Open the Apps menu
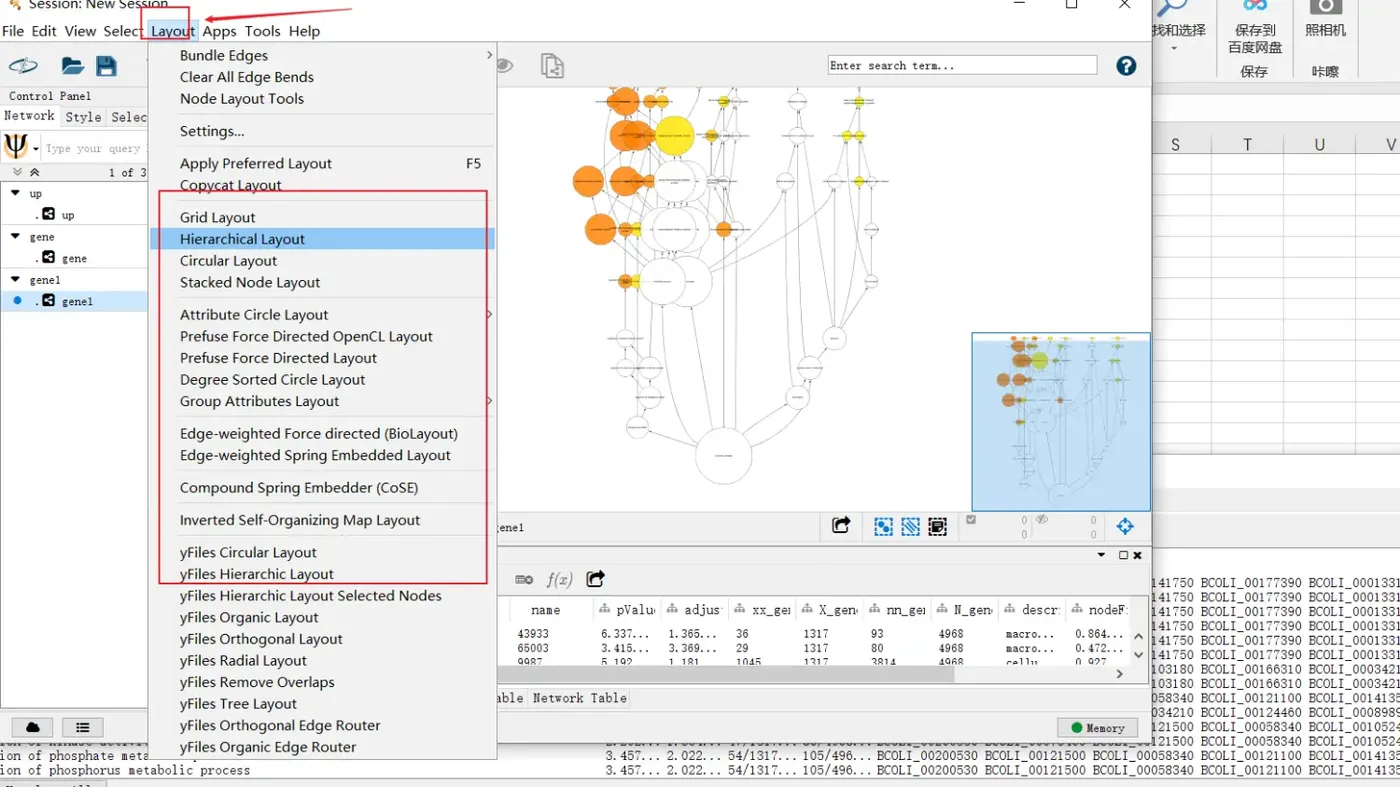Viewport: 1400px width, 787px height. (220, 31)
